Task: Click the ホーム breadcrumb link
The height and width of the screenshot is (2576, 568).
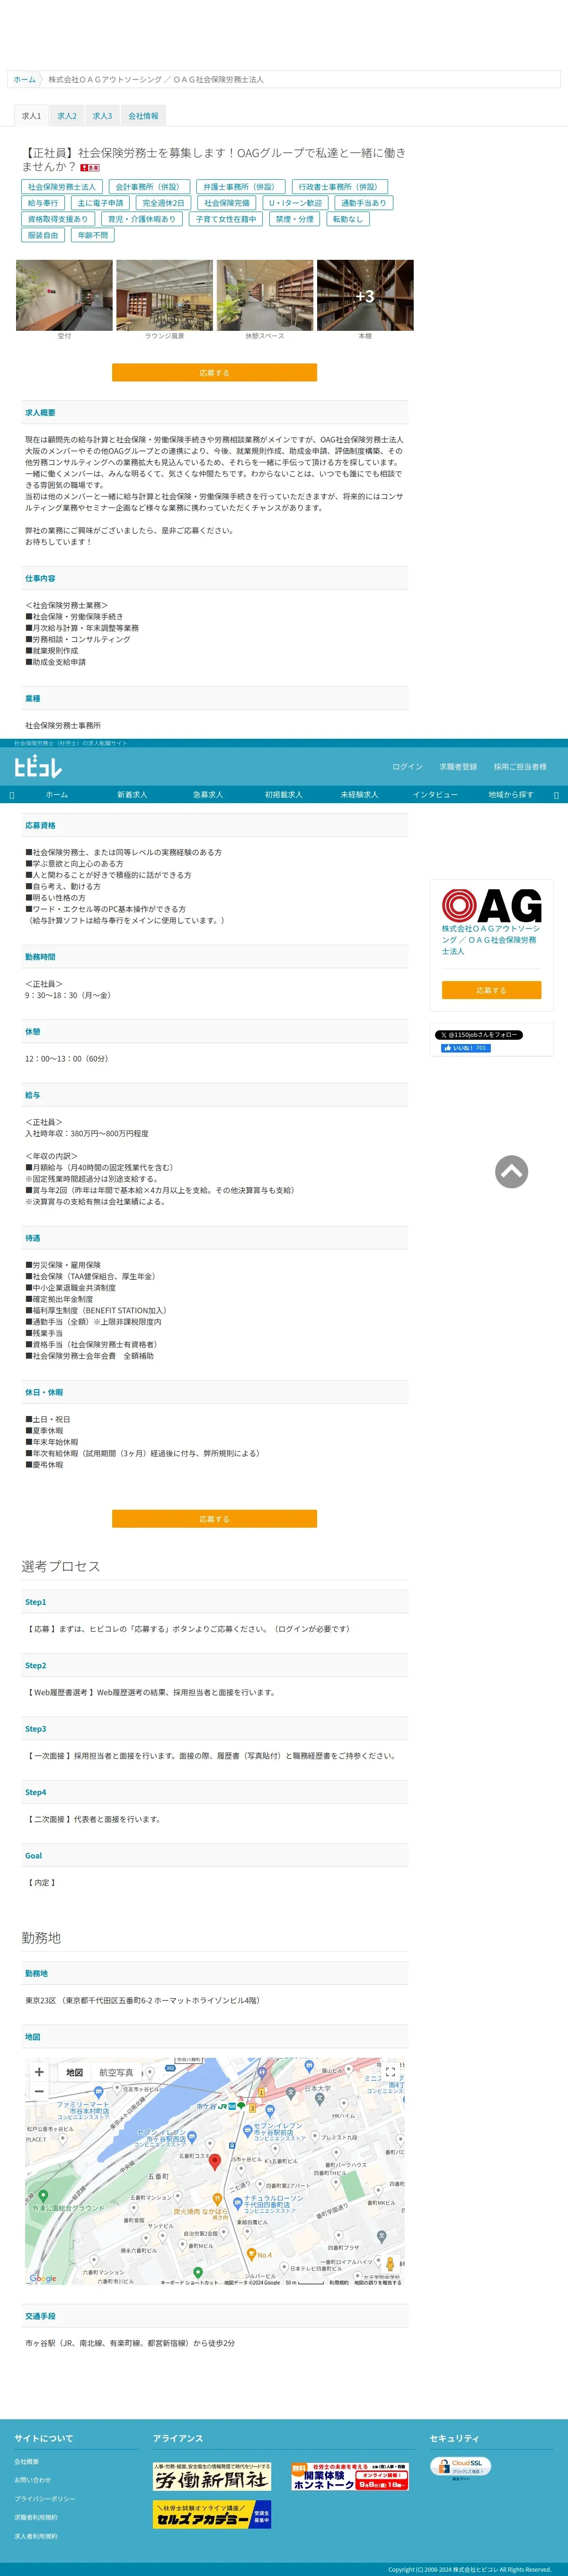Action: pyautogui.click(x=25, y=79)
